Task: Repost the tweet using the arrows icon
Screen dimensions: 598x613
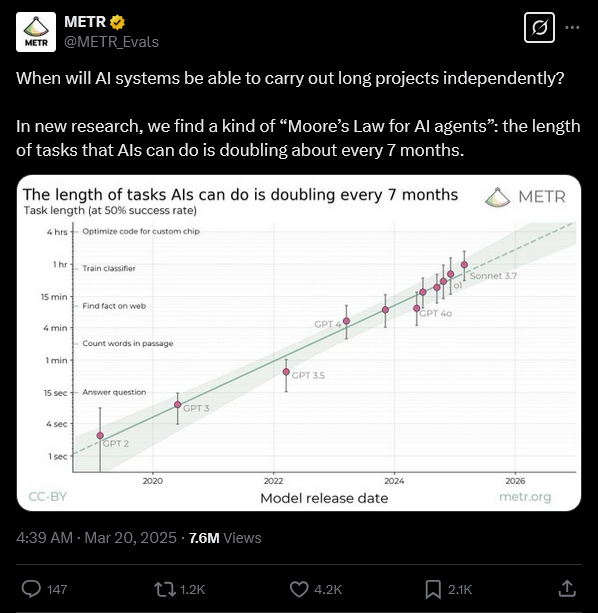Action: pos(163,589)
